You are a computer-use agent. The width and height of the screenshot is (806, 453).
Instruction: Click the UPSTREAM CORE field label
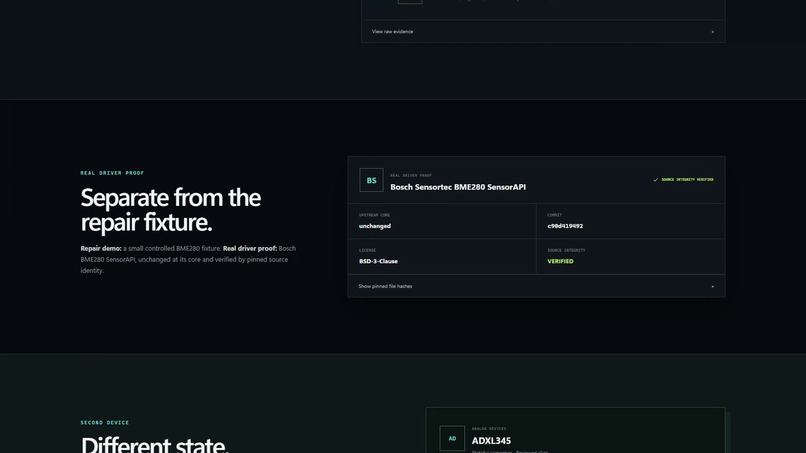pos(374,215)
